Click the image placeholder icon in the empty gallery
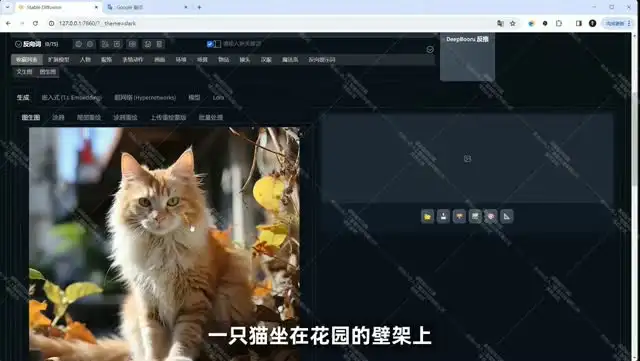 (467, 158)
